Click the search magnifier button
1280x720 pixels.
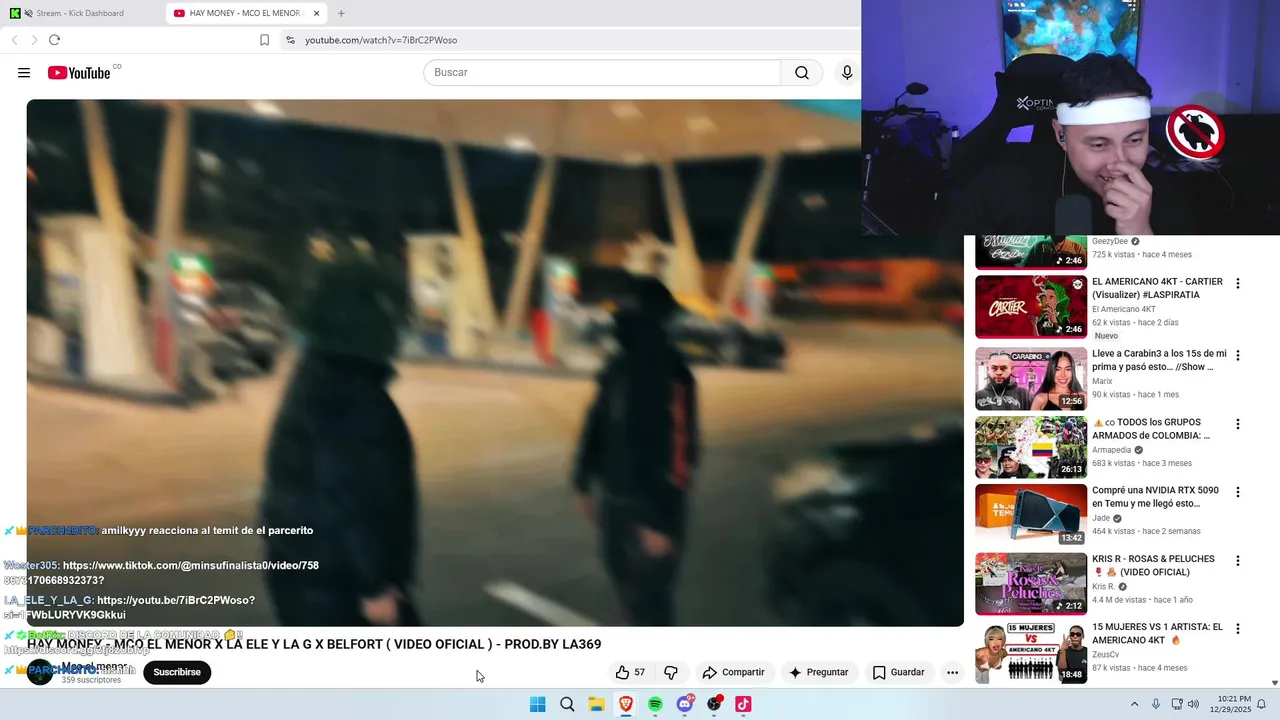coord(802,73)
